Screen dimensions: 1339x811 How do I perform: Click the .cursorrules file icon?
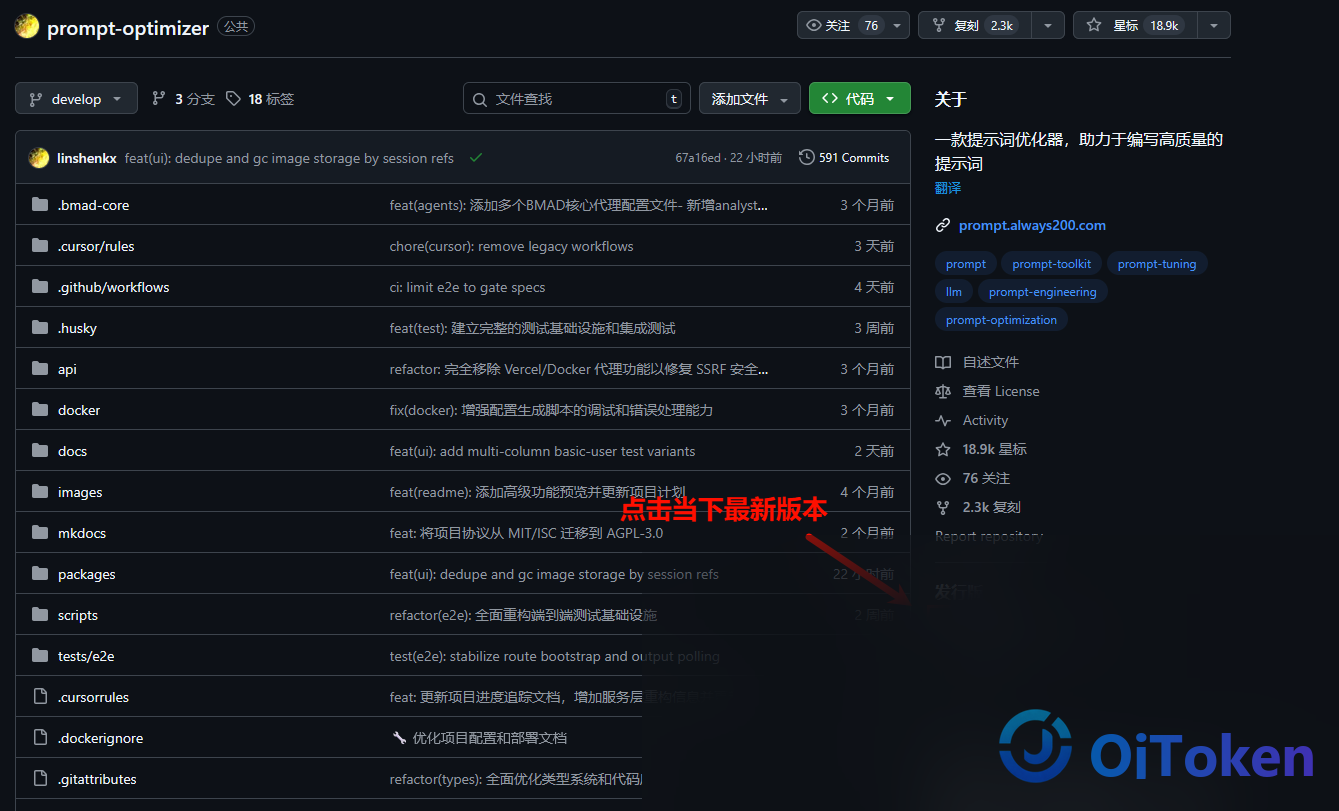point(40,697)
